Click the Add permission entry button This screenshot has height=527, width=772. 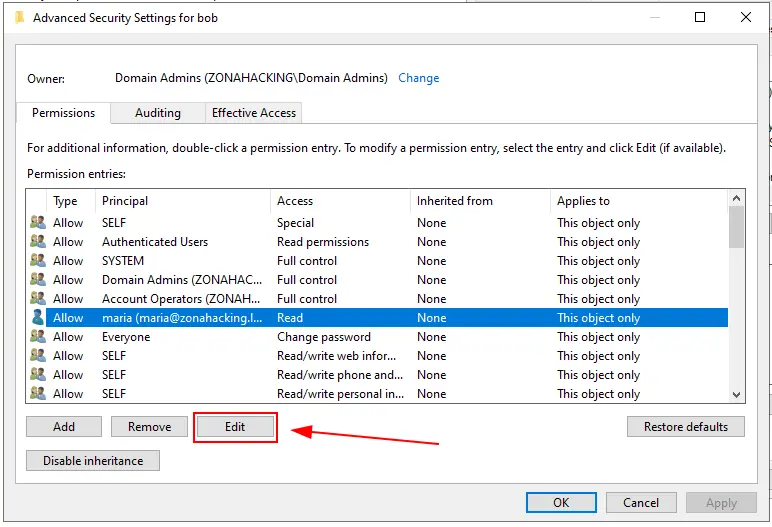pyautogui.click(x=64, y=427)
